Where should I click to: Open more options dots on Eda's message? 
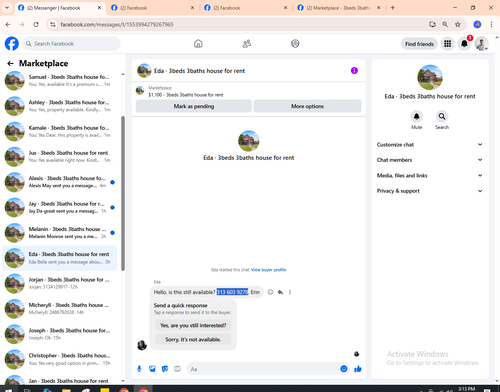pyautogui.click(x=290, y=292)
